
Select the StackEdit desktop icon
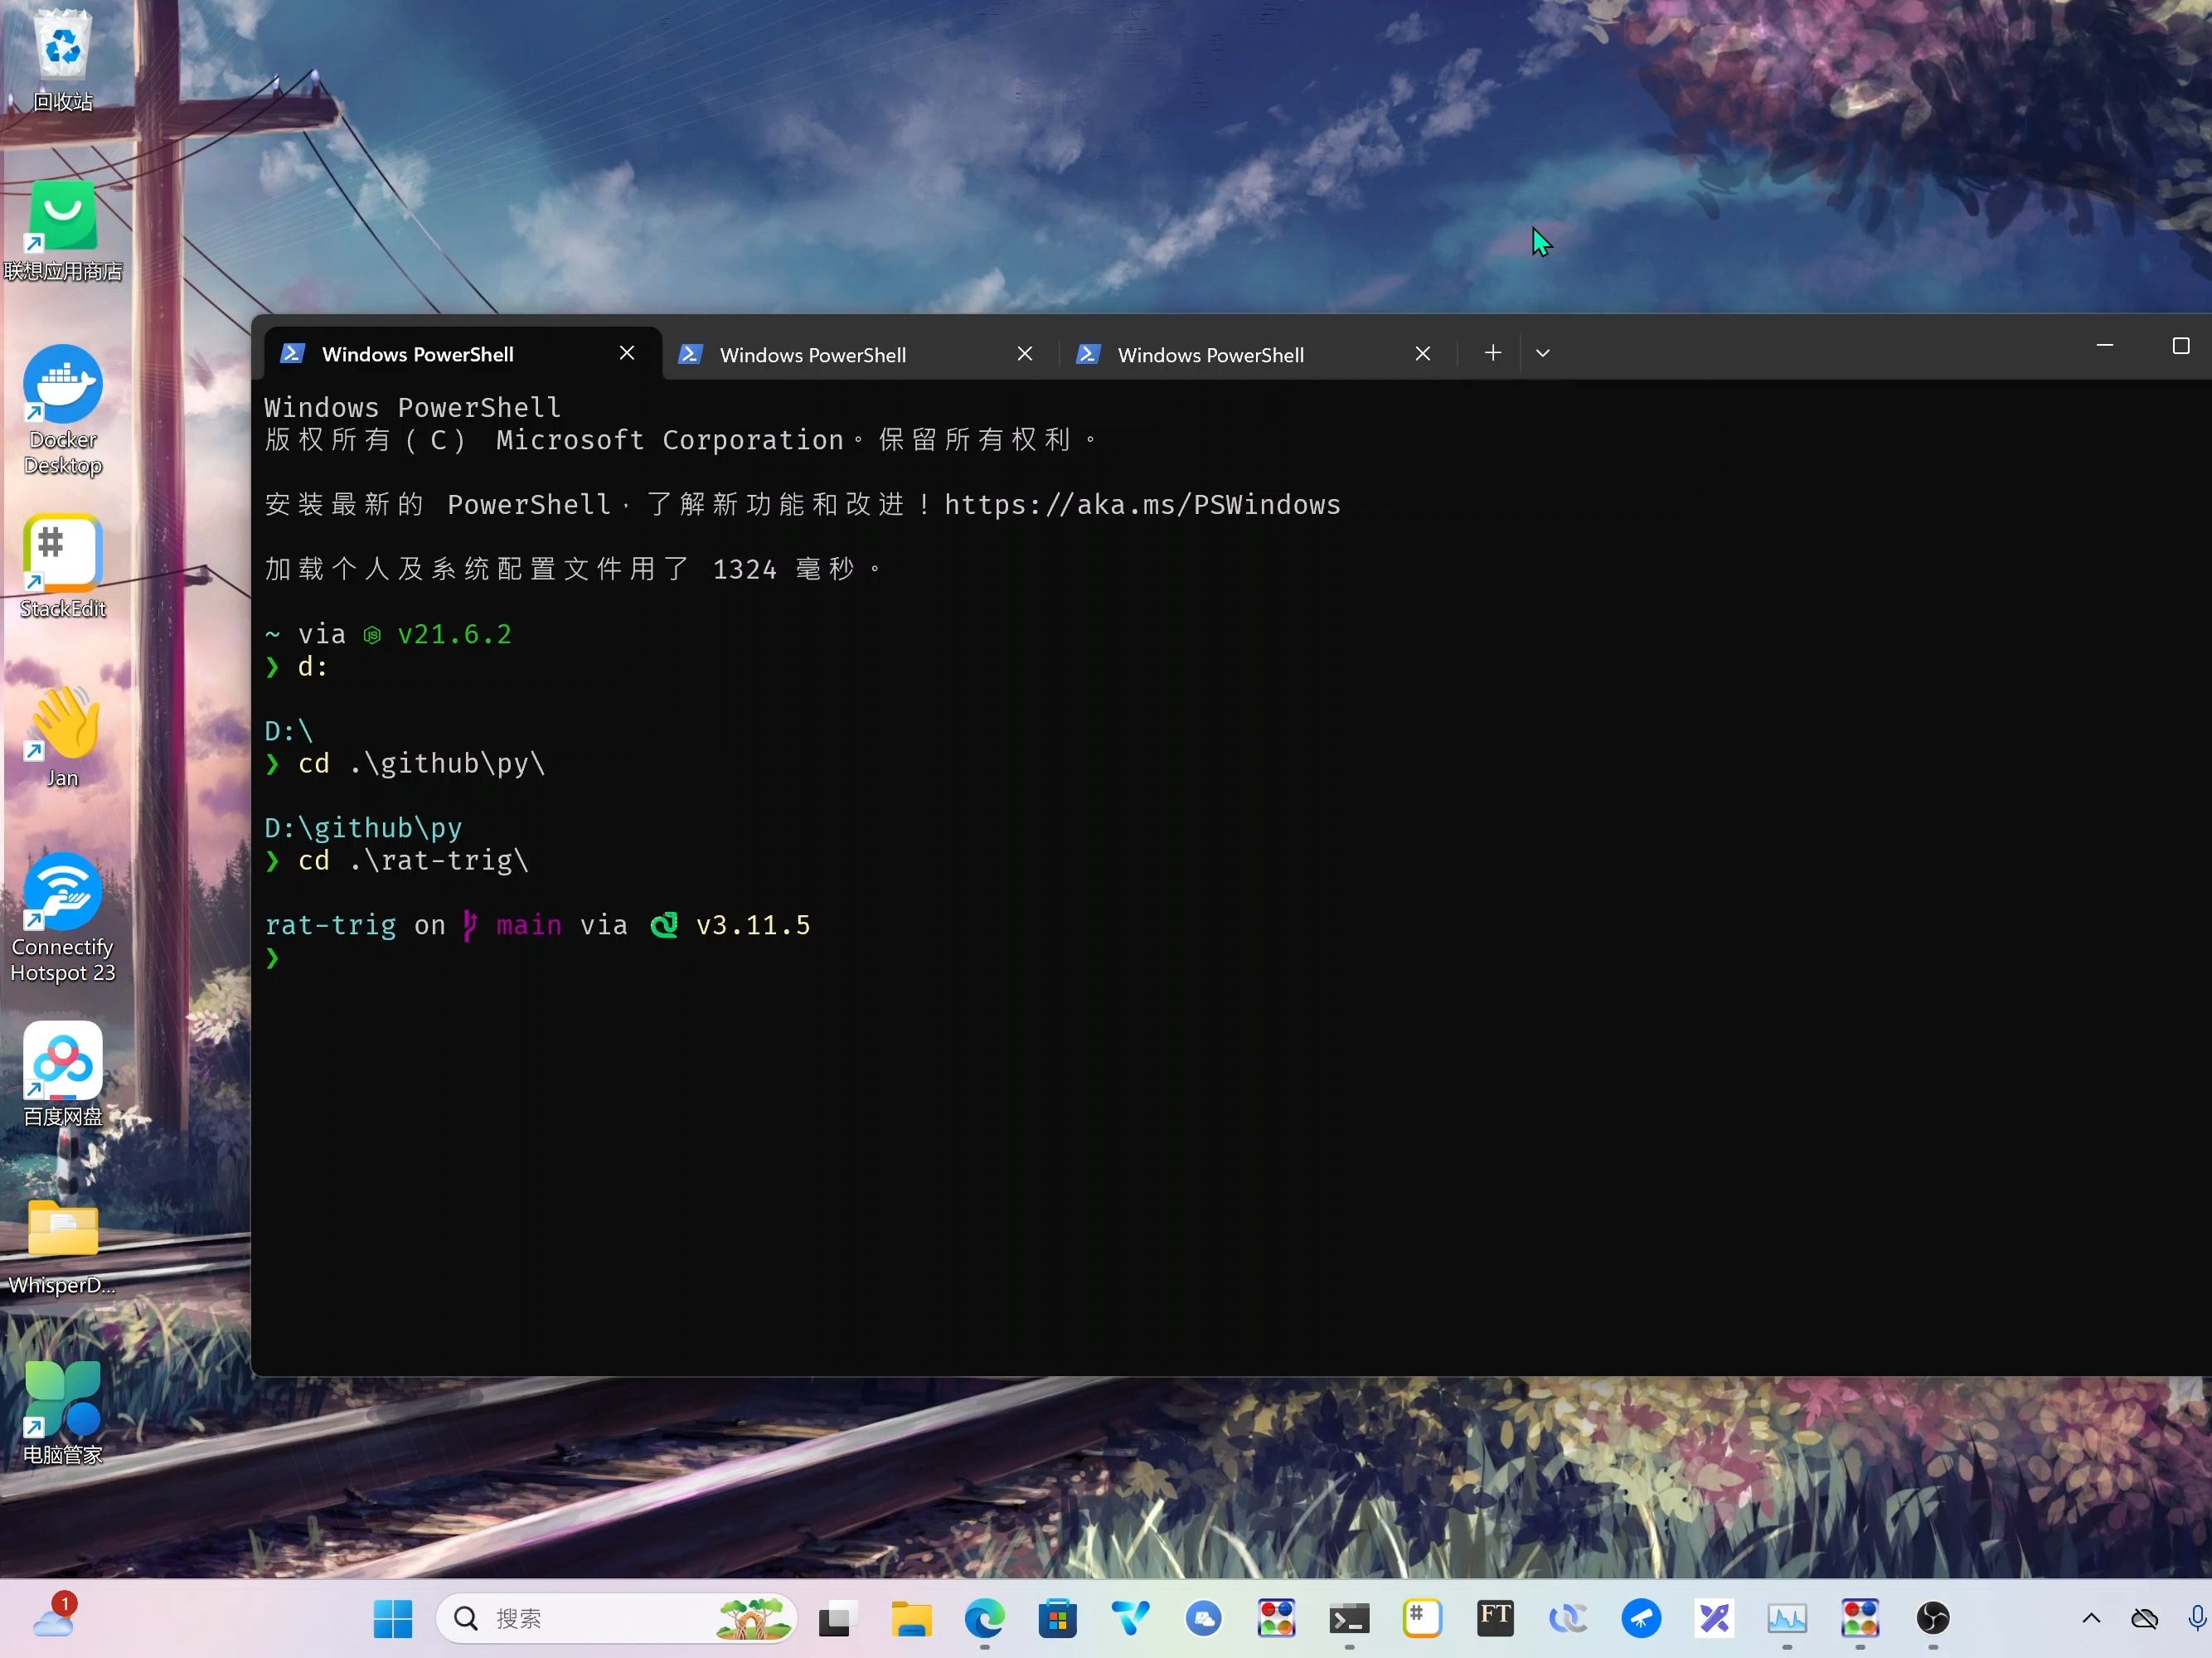pyautogui.click(x=63, y=553)
